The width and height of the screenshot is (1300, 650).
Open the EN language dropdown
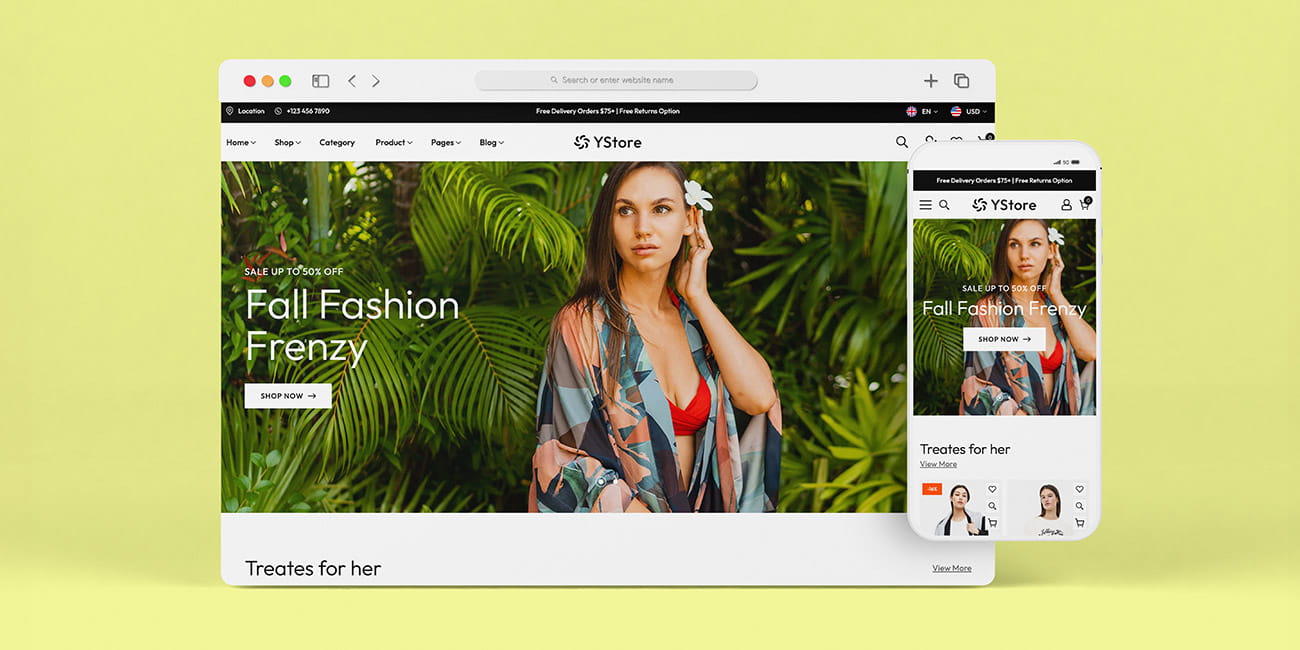pyautogui.click(x=922, y=111)
